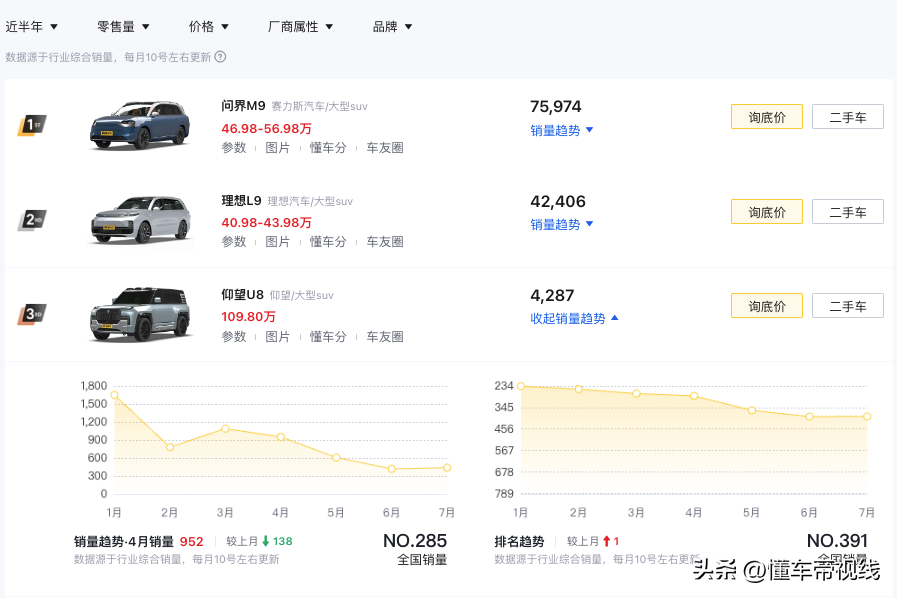The height and width of the screenshot is (598, 897).
Task: Open the 品牌 brand filter dropdown
Action: [x=391, y=26]
